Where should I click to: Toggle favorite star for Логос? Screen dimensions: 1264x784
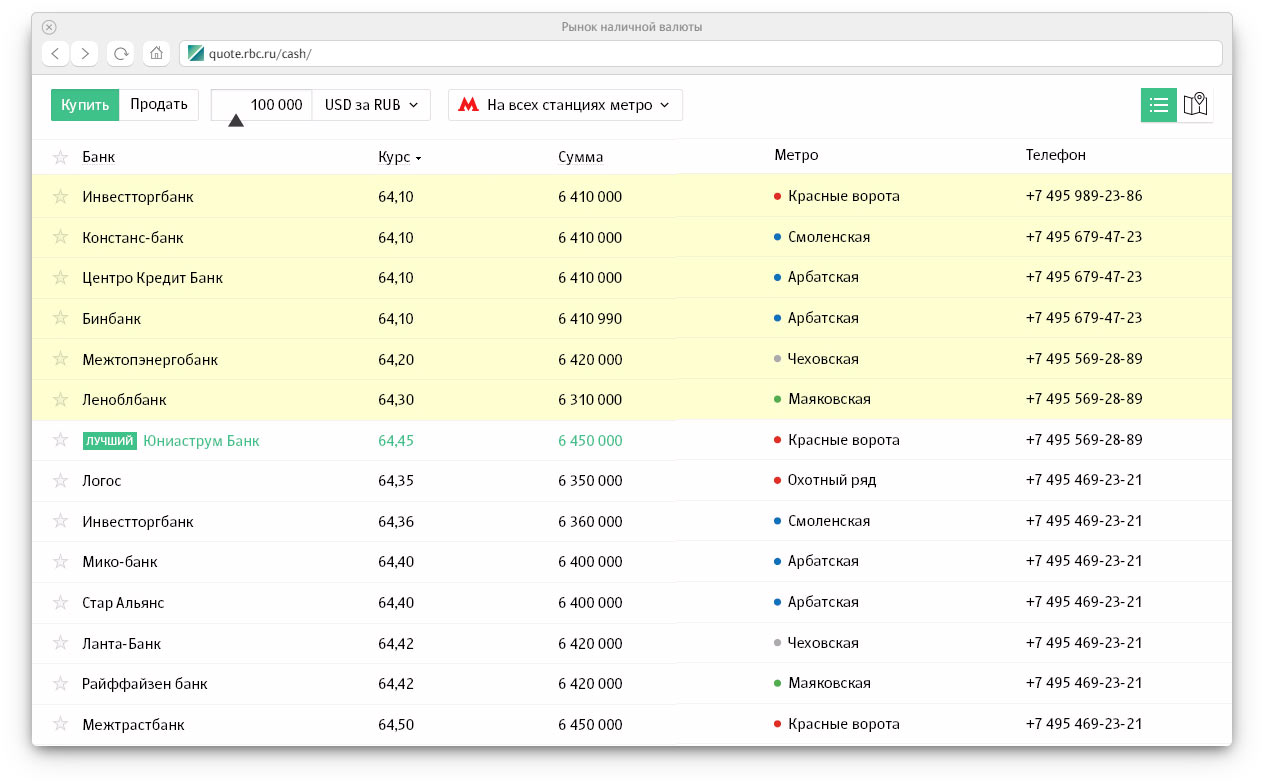click(61, 481)
